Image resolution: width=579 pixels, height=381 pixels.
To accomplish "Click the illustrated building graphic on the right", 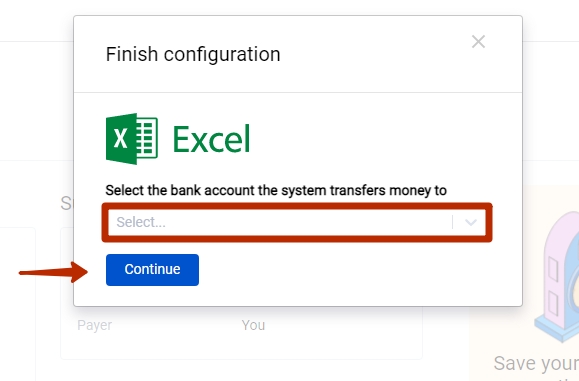I will [558, 276].
